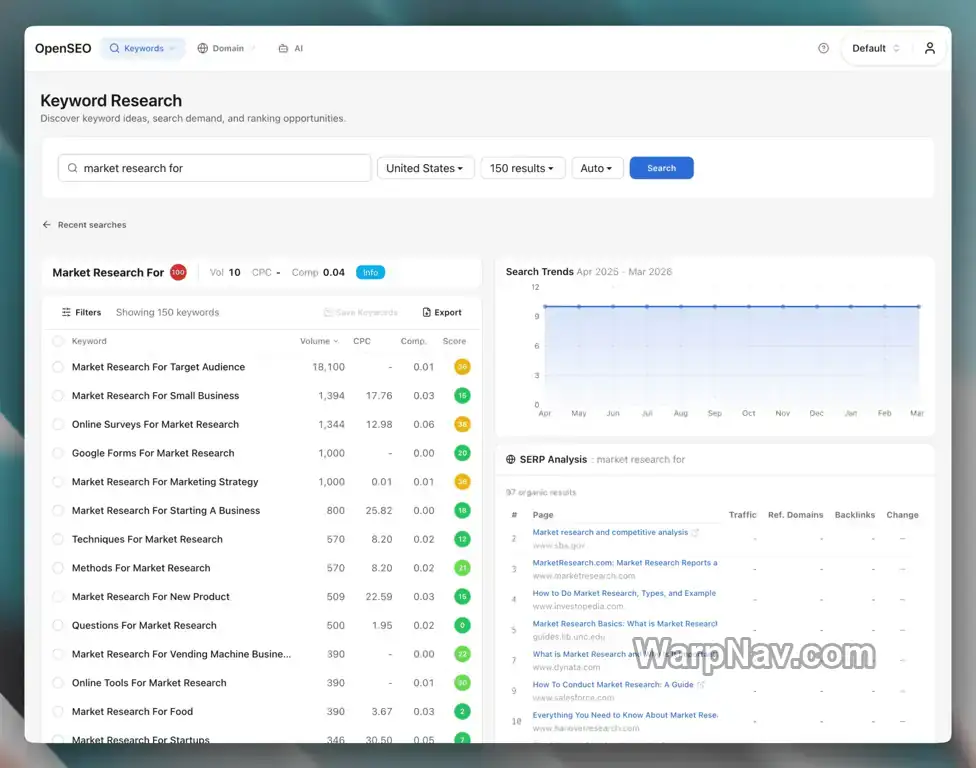
Task: Click score badge for Google Forms For Market Research
Action: point(462,453)
